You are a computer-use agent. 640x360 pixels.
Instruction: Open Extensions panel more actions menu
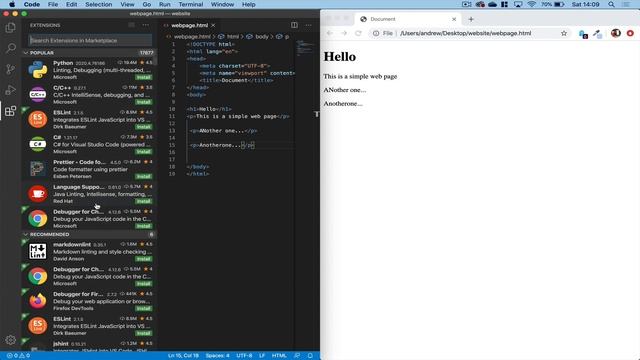145,25
